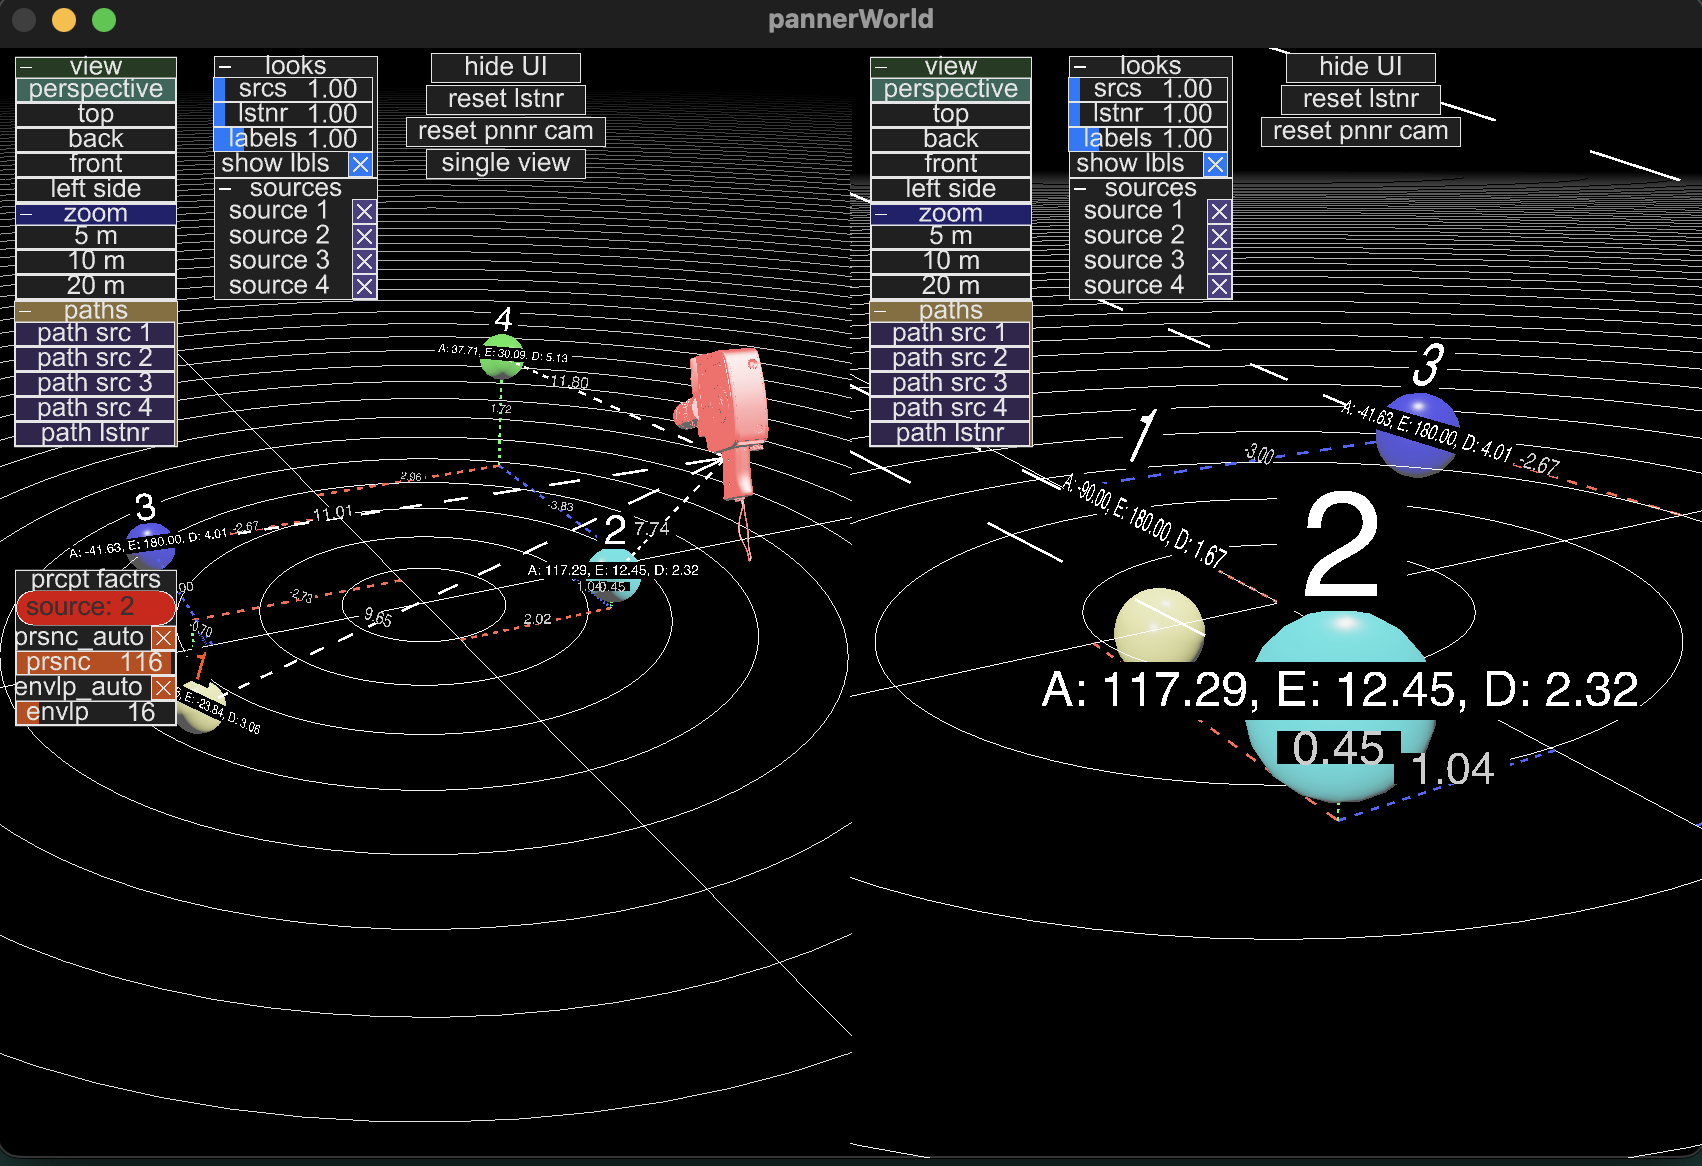Image resolution: width=1702 pixels, height=1166 pixels.
Task: Select blue source 3 sphere in right view
Action: point(1417,435)
